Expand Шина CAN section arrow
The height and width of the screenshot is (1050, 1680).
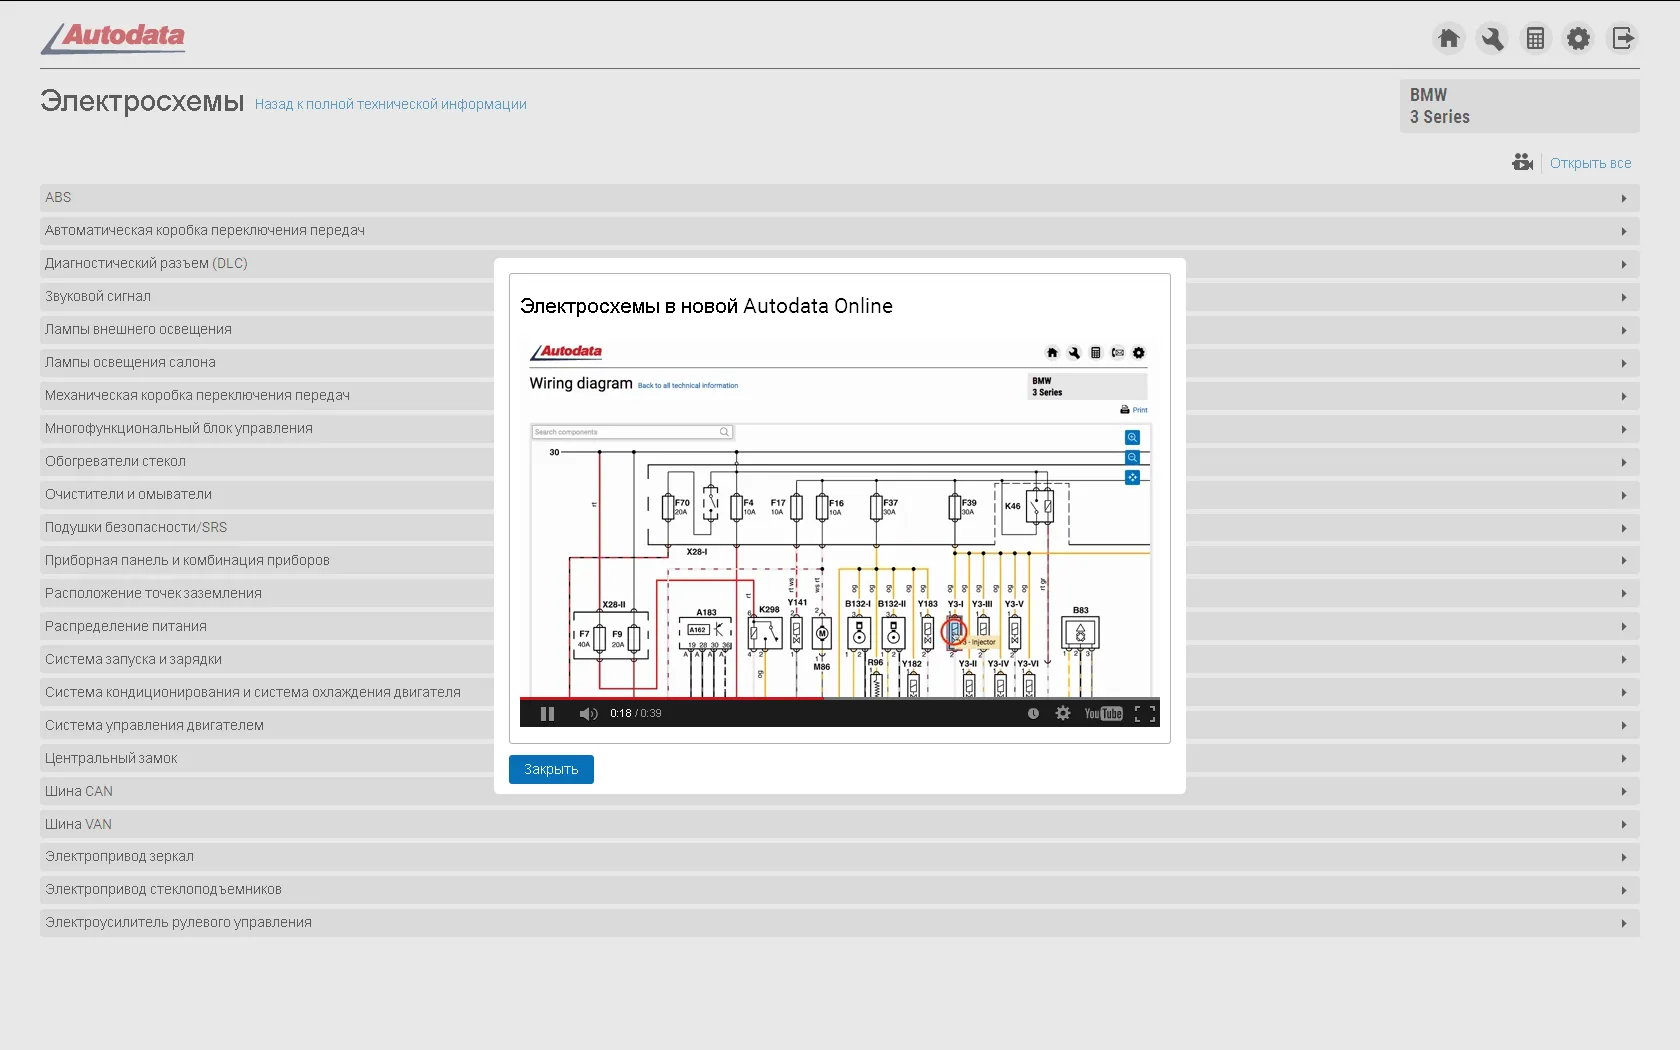(1624, 792)
